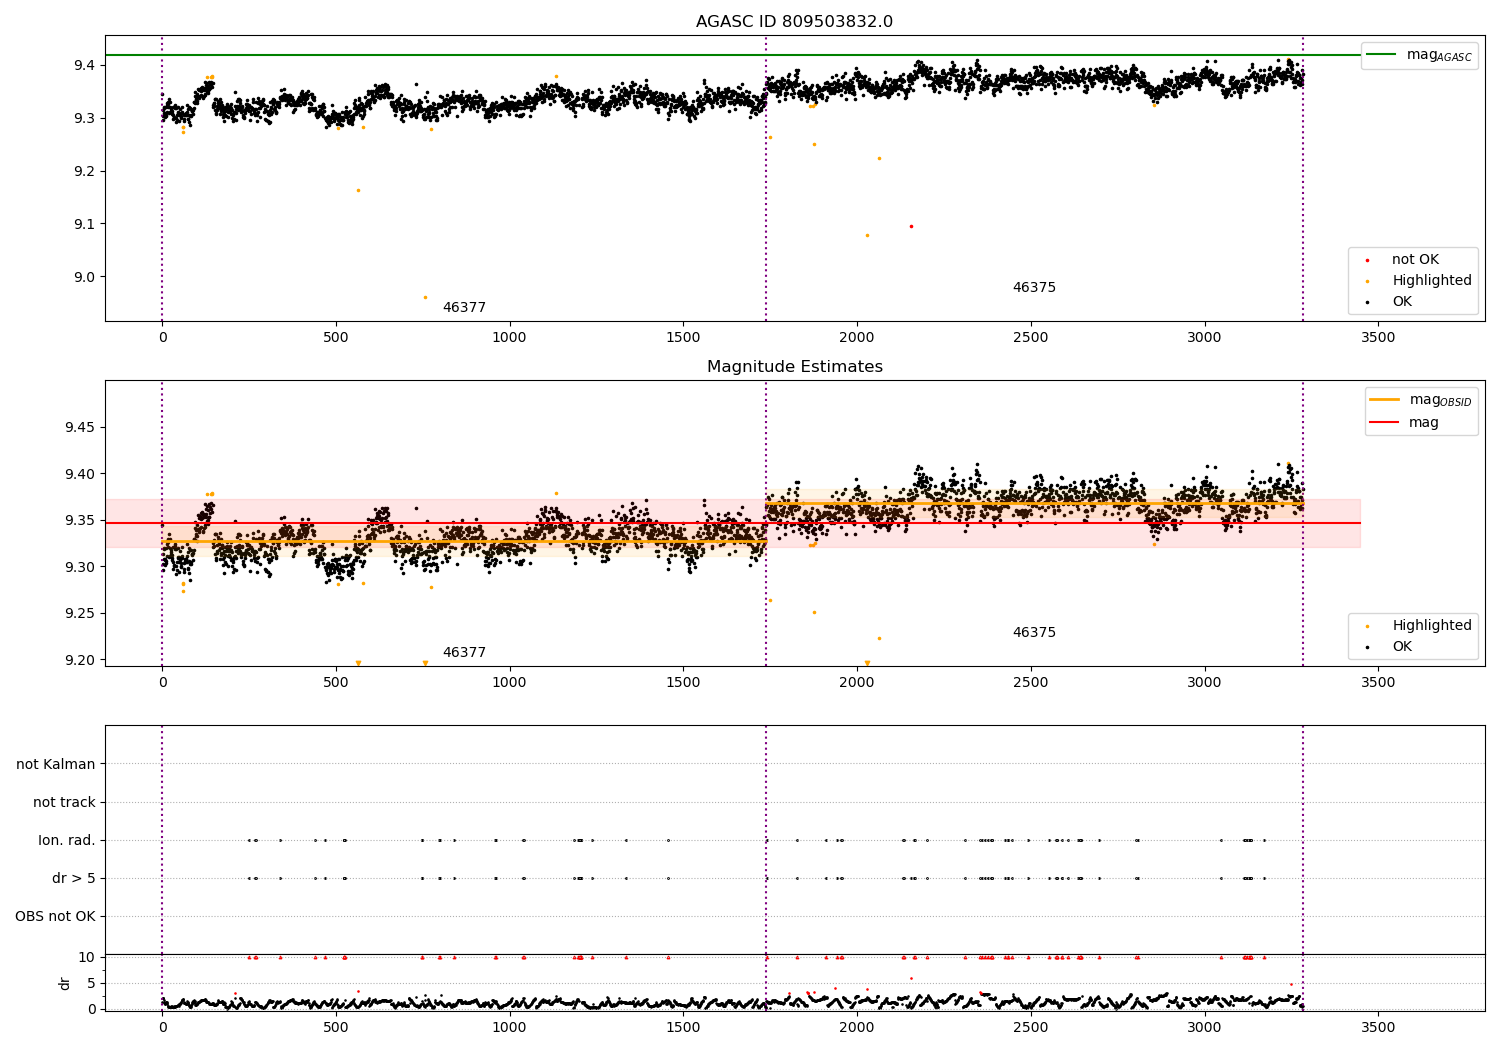Screen dimensions: 1500x1050
Task: Click the AGASC ID 809503832.0 plot title
Action: tap(794, 22)
